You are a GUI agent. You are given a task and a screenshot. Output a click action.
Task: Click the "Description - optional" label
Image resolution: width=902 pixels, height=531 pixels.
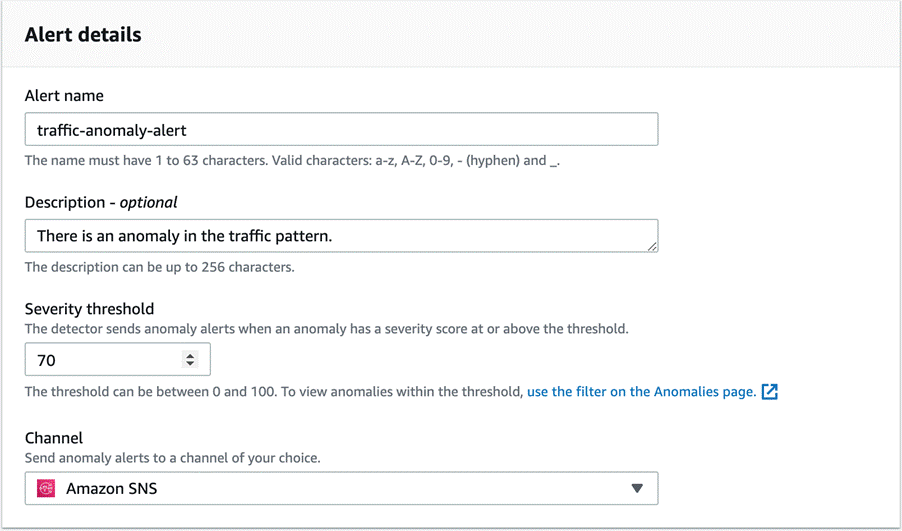[101, 202]
